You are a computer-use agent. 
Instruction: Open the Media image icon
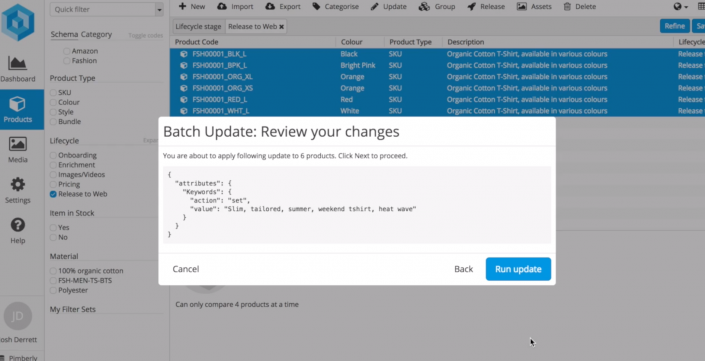[18, 144]
